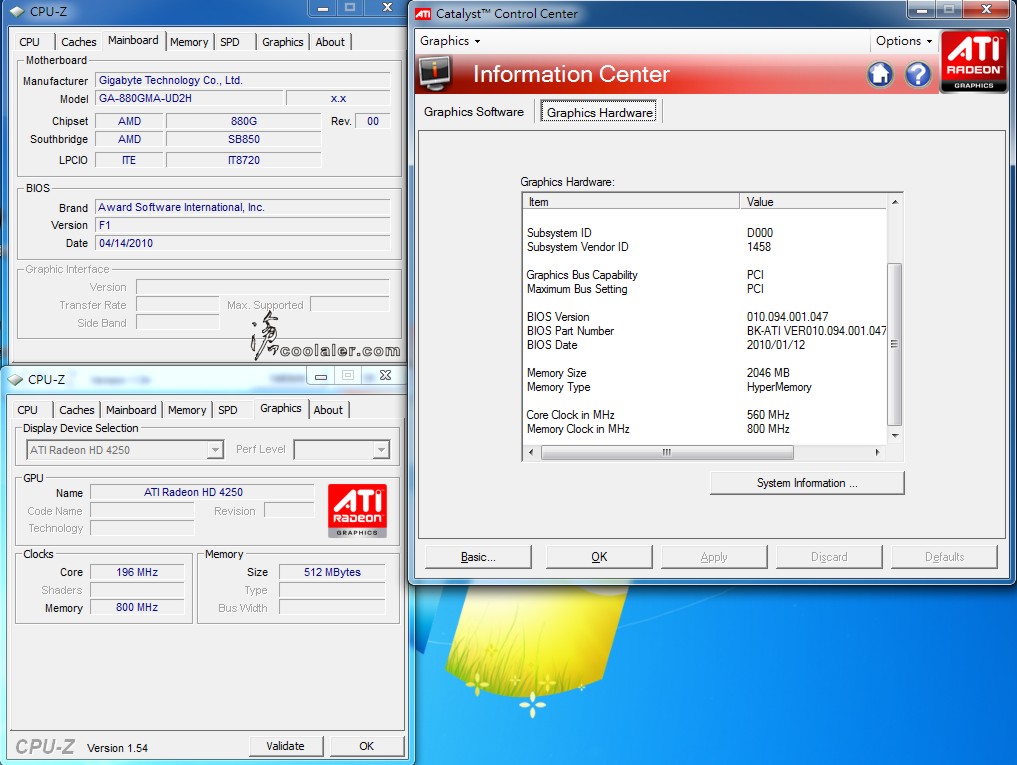The width and height of the screenshot is (1017, 765).
Task: Open Graphics tab in top CPU-Z window
Action: (x=282, y=42)
